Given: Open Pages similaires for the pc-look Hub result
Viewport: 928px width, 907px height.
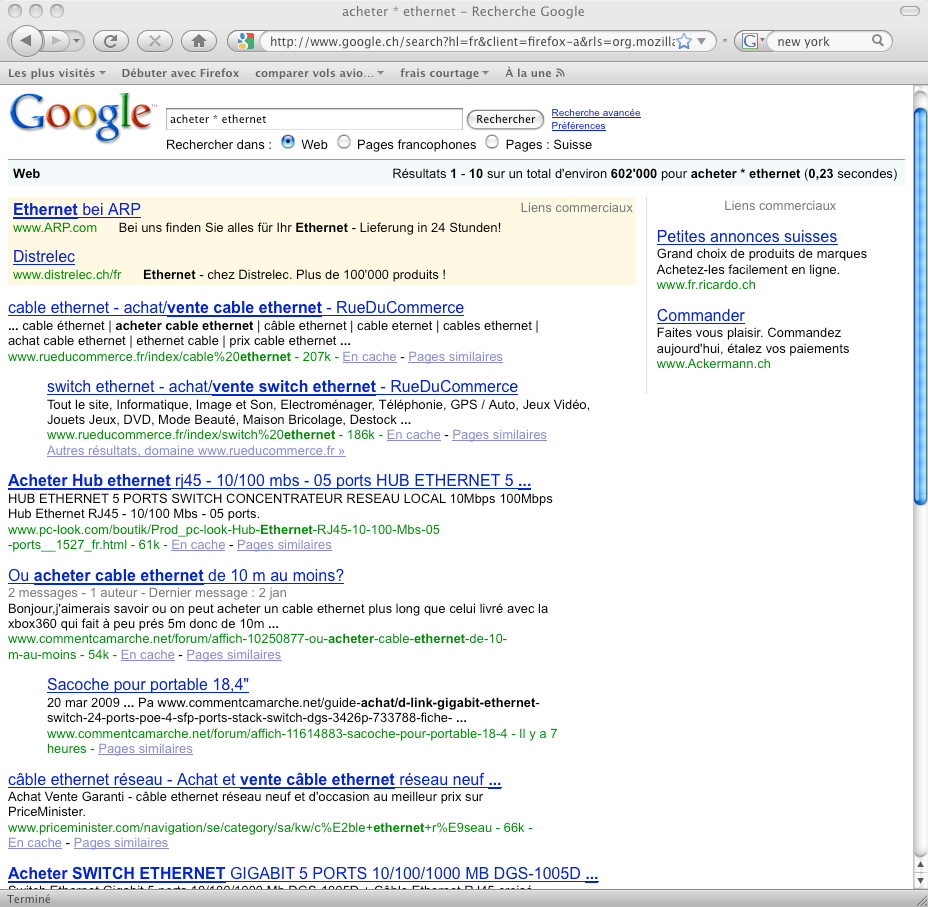Looking at the screenshot, I should pyautogui.click(x=284, y=545).
